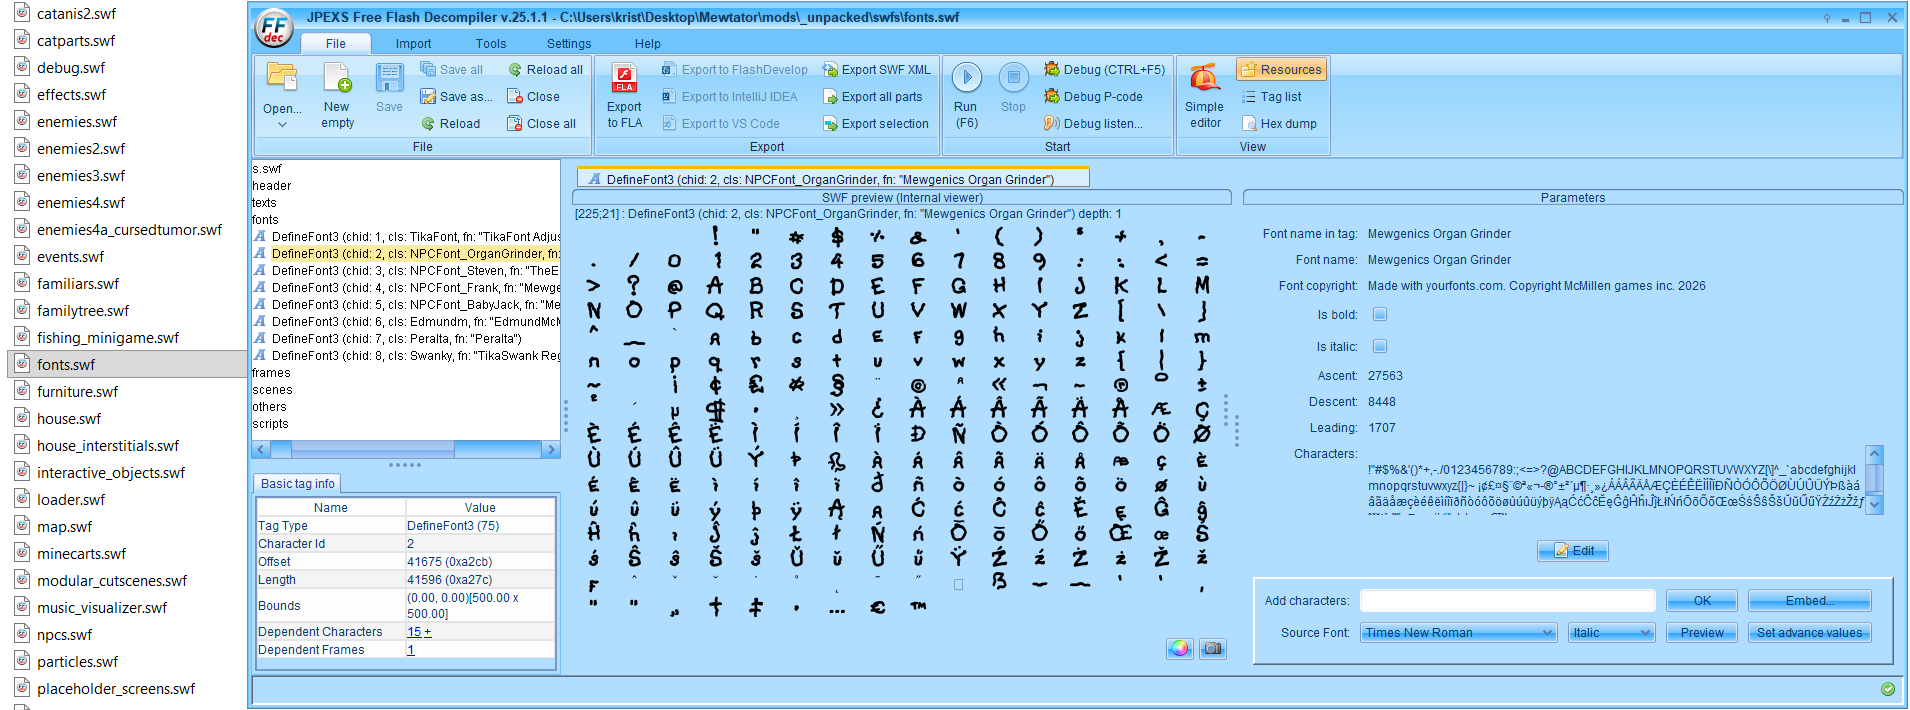Screen dimensions: 1910x710
Task: Open the Help ribbon tab
Action: click(648, 44)
